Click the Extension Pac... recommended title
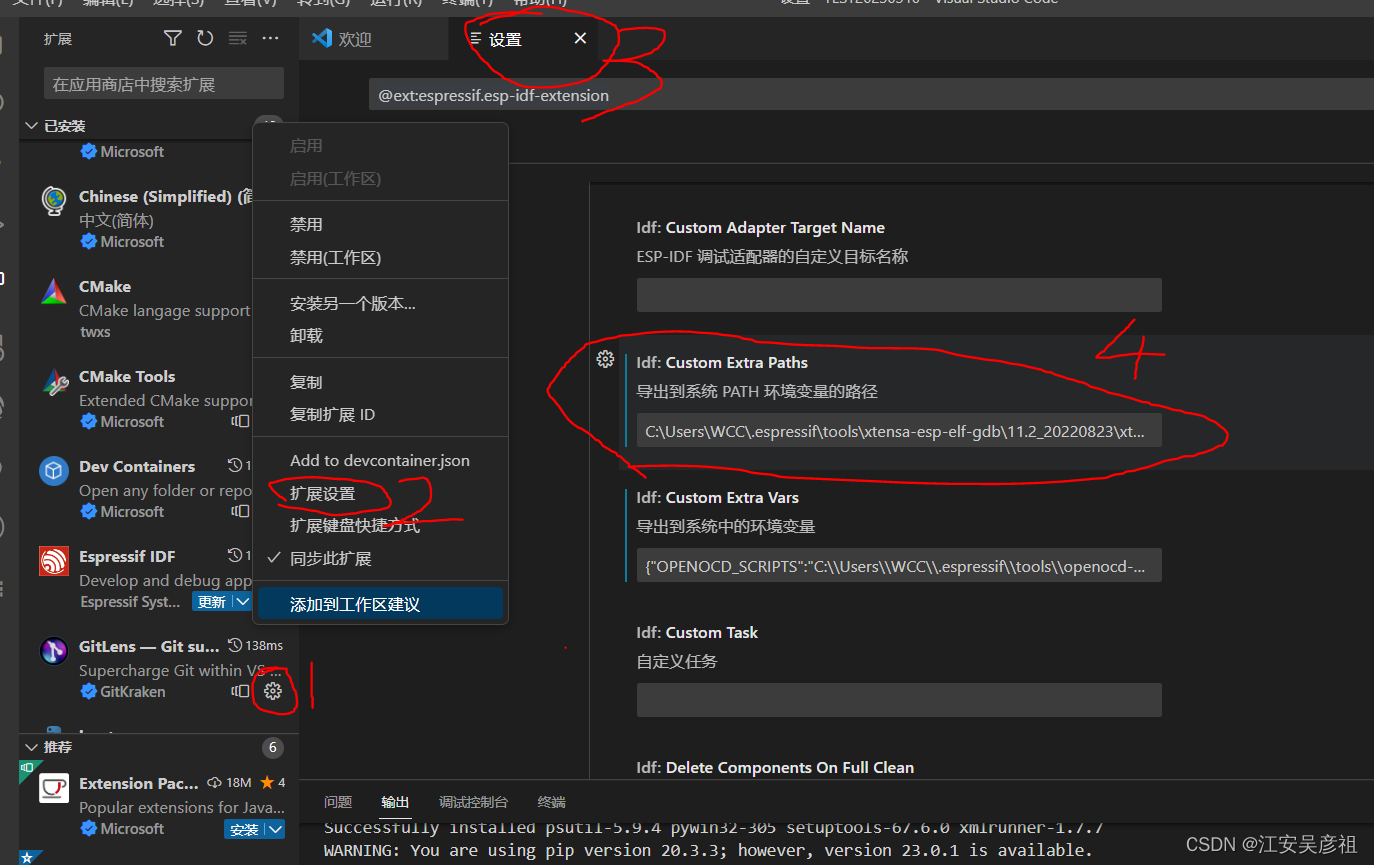 pyautogui.click(x=139, y=783)
